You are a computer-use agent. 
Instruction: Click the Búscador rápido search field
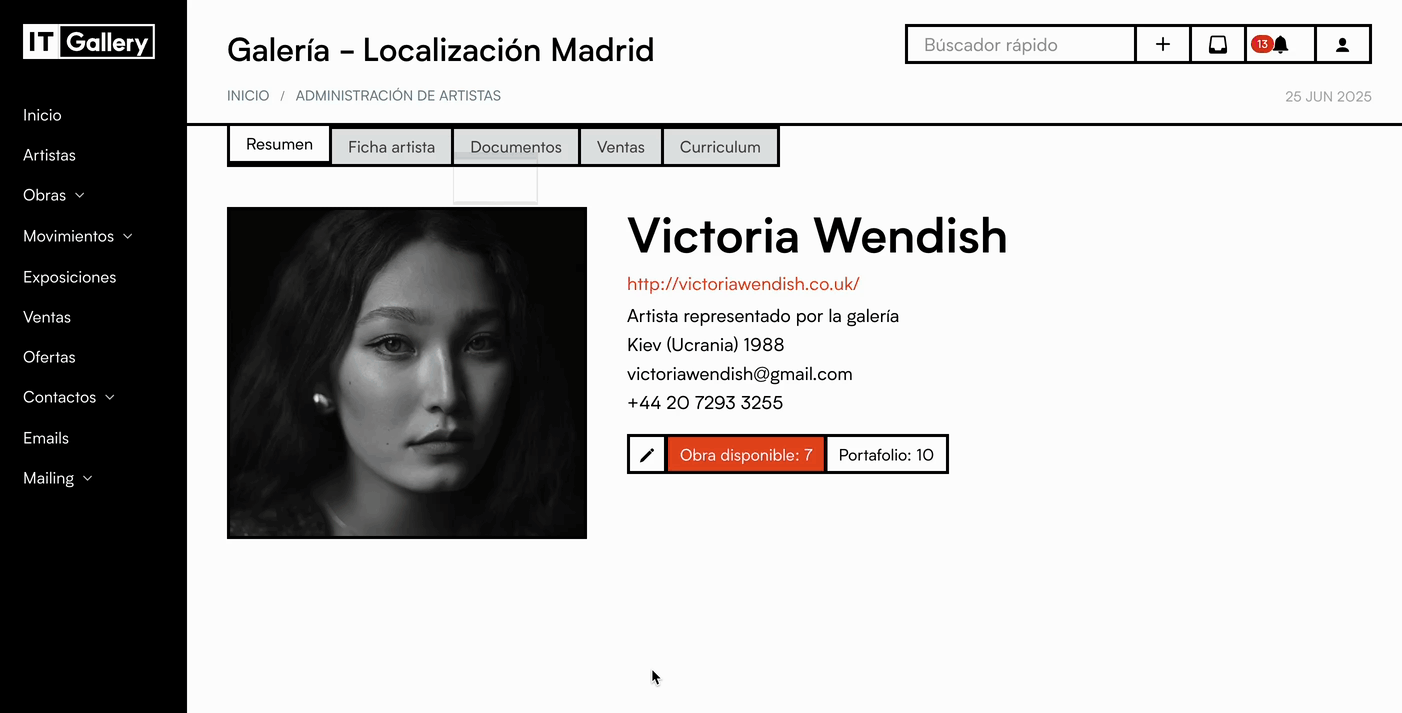click(1021, 45)
